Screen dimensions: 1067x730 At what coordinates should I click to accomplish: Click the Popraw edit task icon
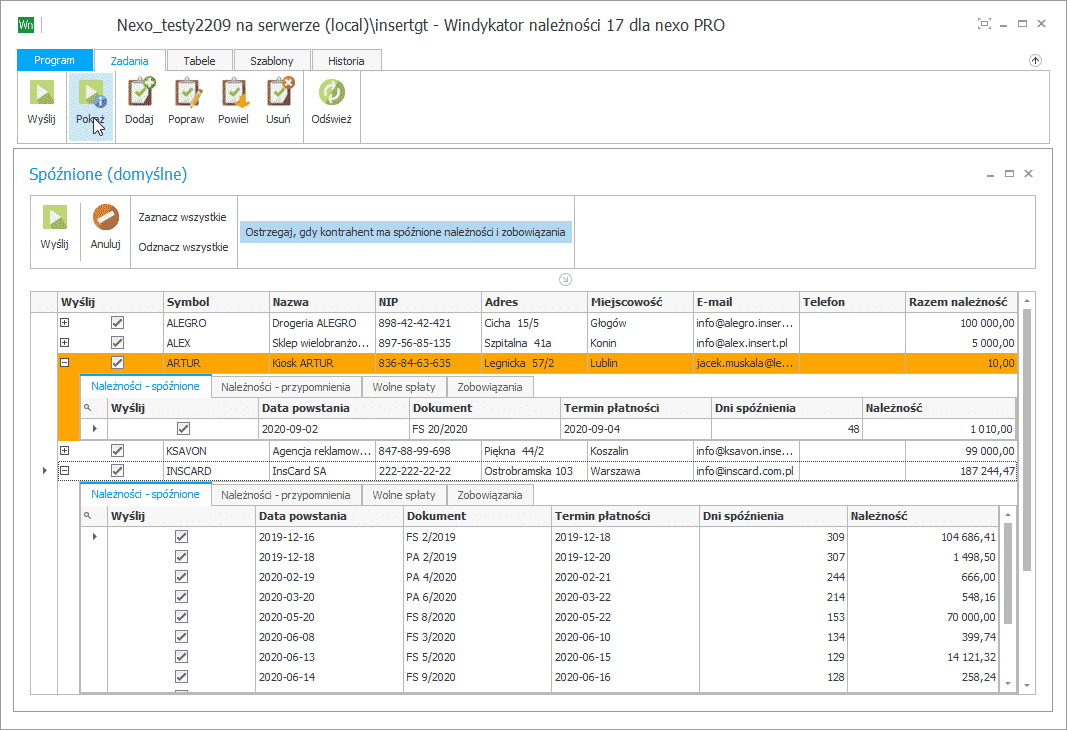(186, 93)
